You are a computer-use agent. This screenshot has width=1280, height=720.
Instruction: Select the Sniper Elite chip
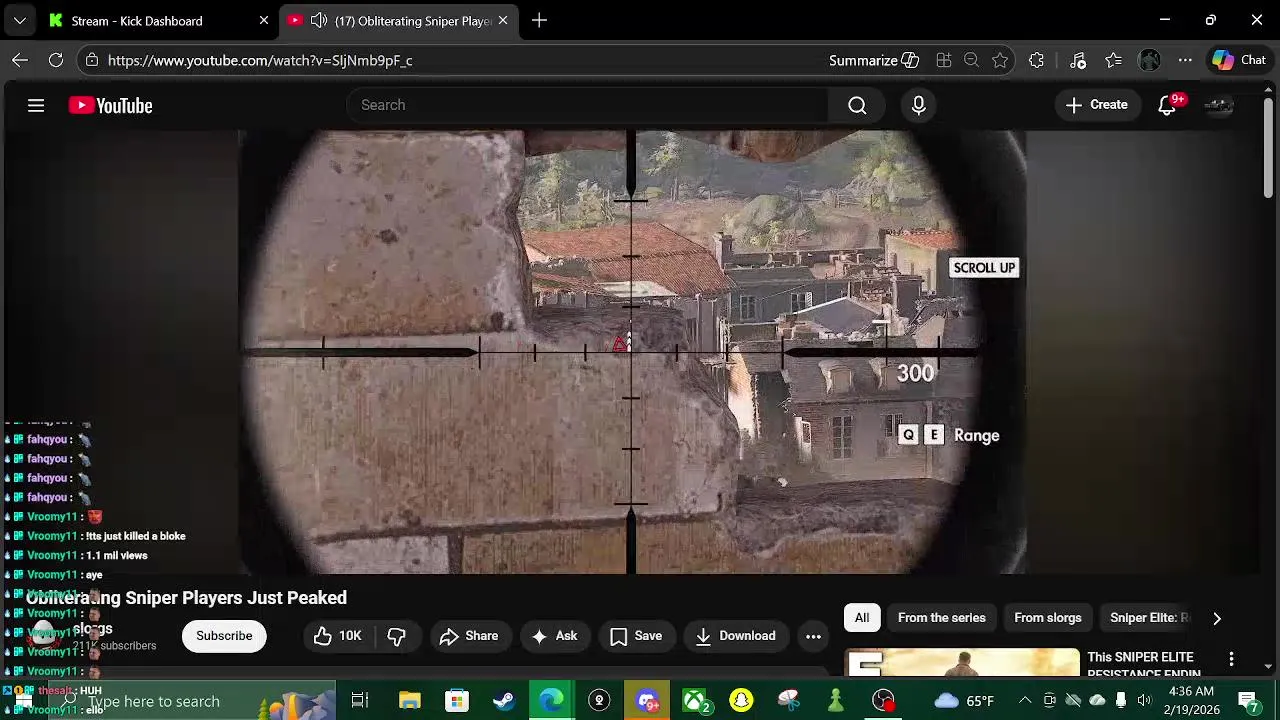[x=1149, y=618]
